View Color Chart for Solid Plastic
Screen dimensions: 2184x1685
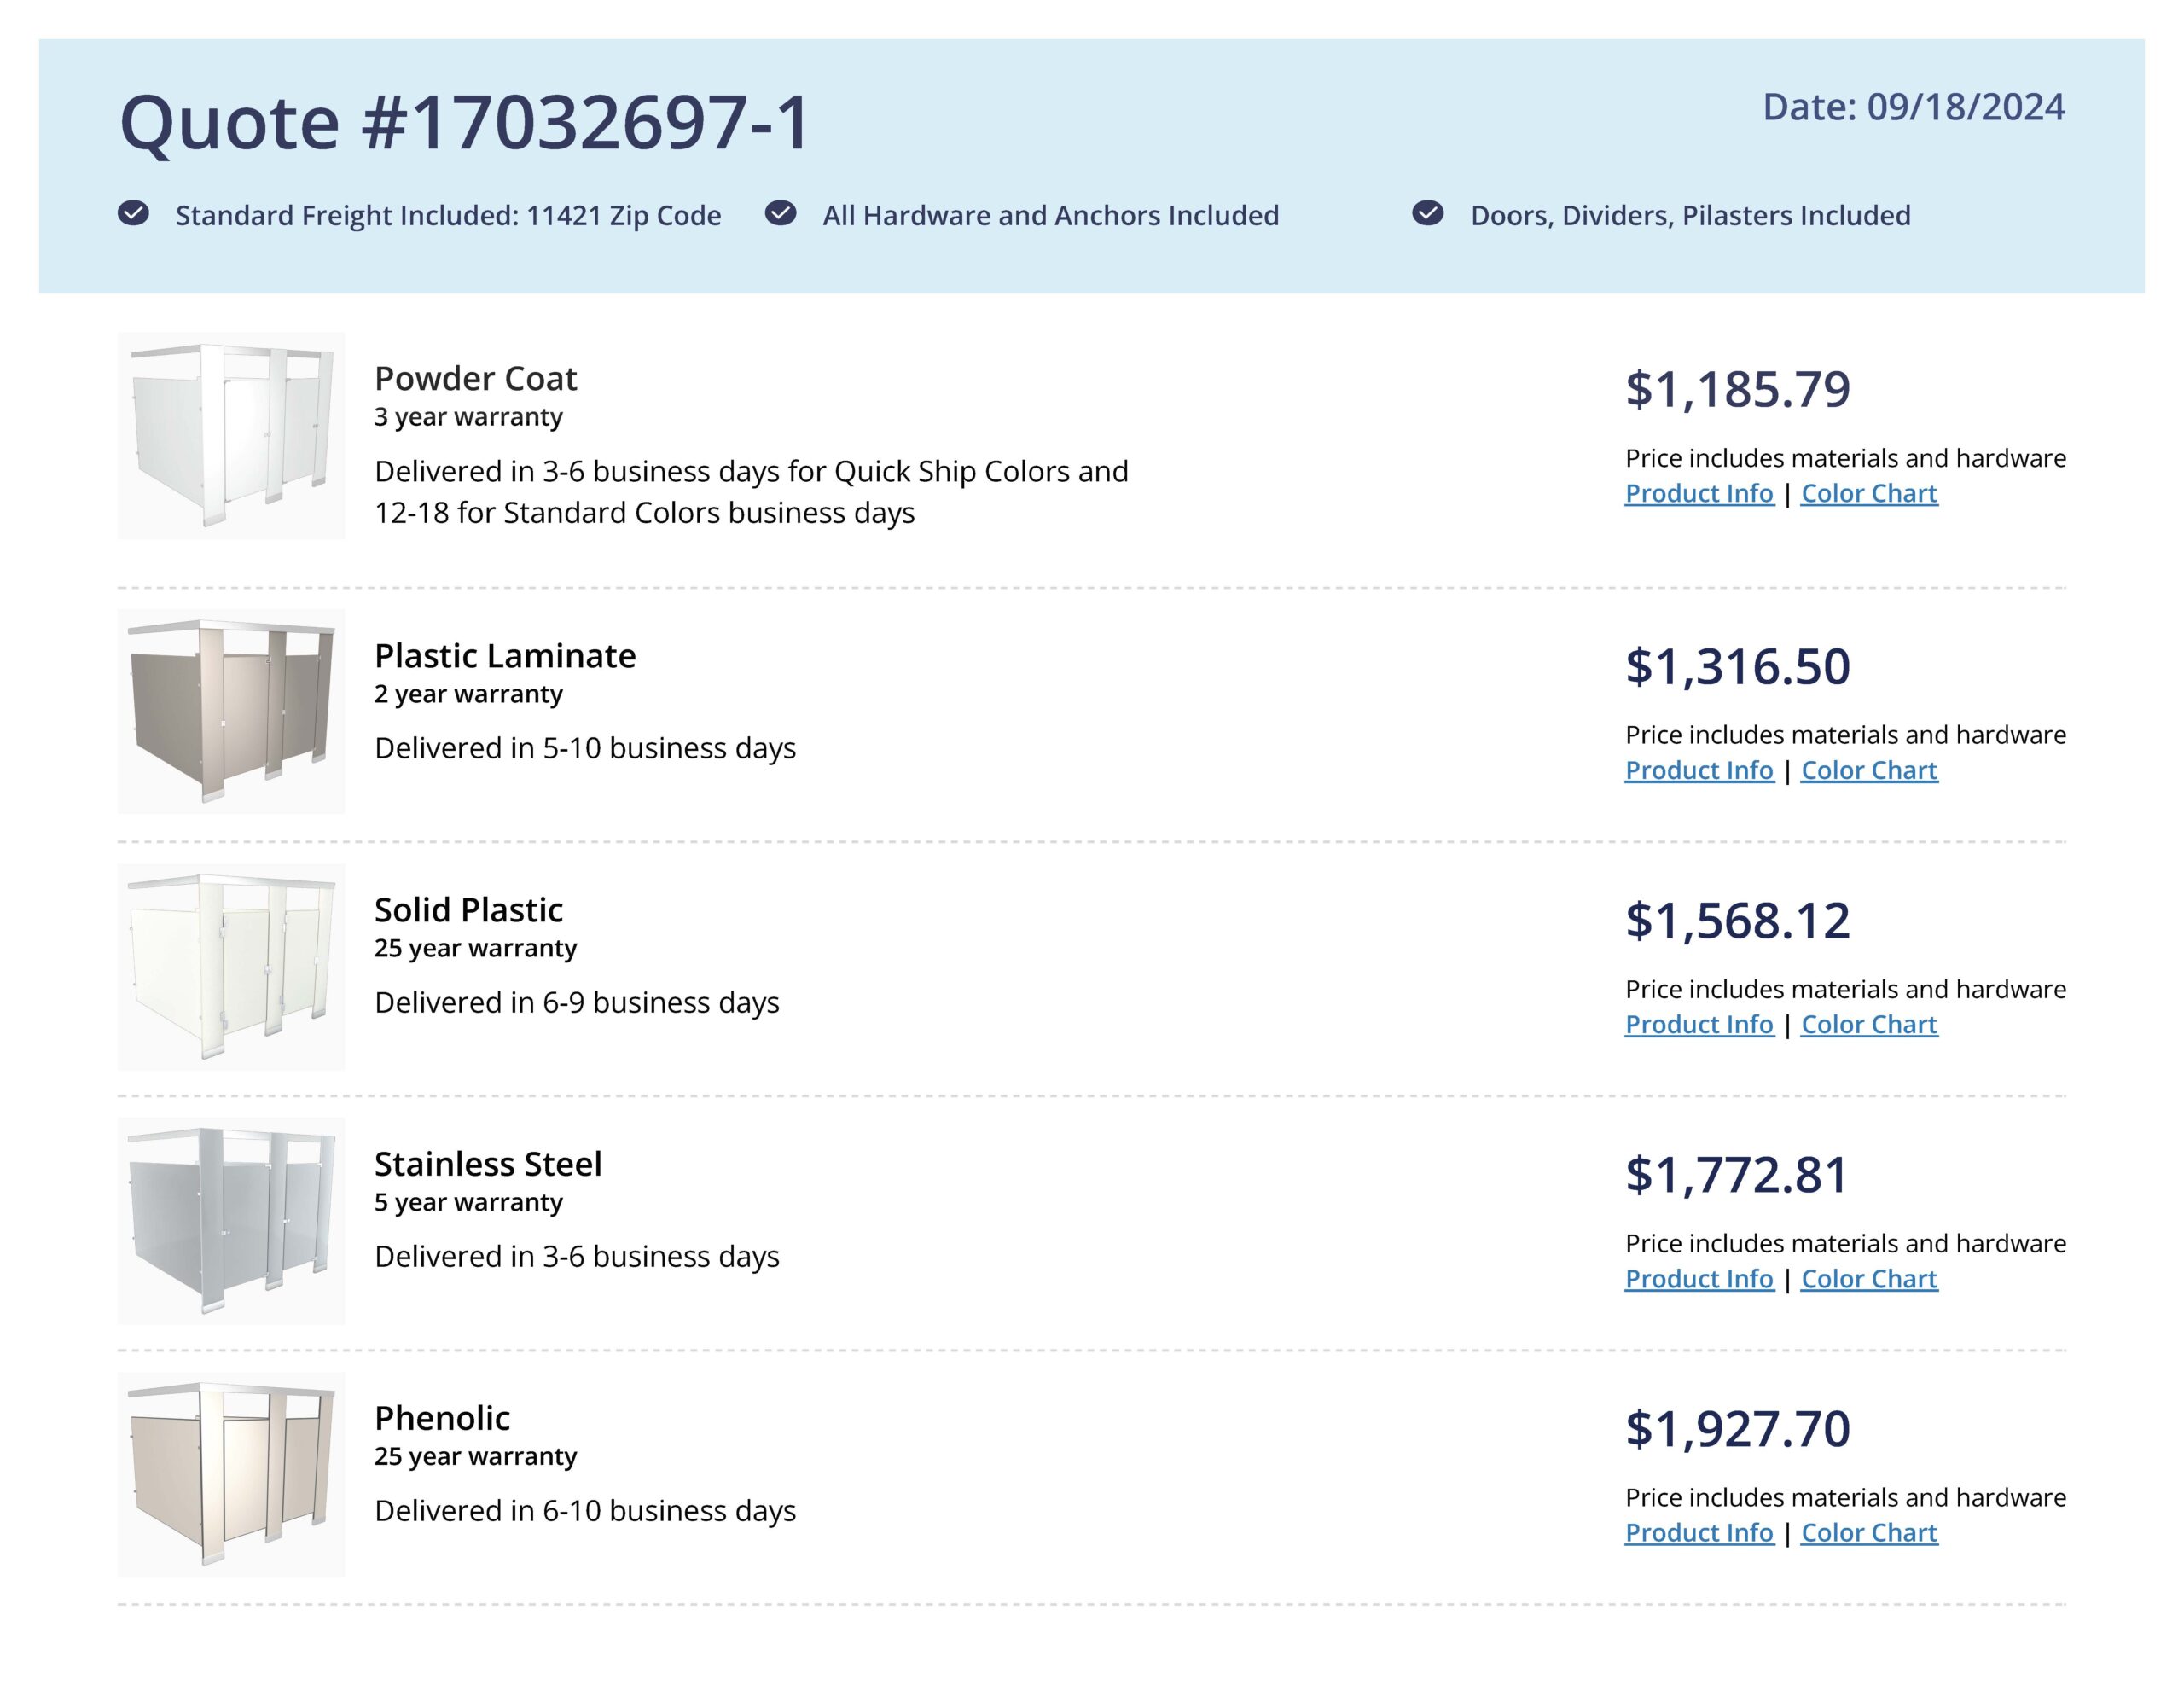coord(1868,1025)
